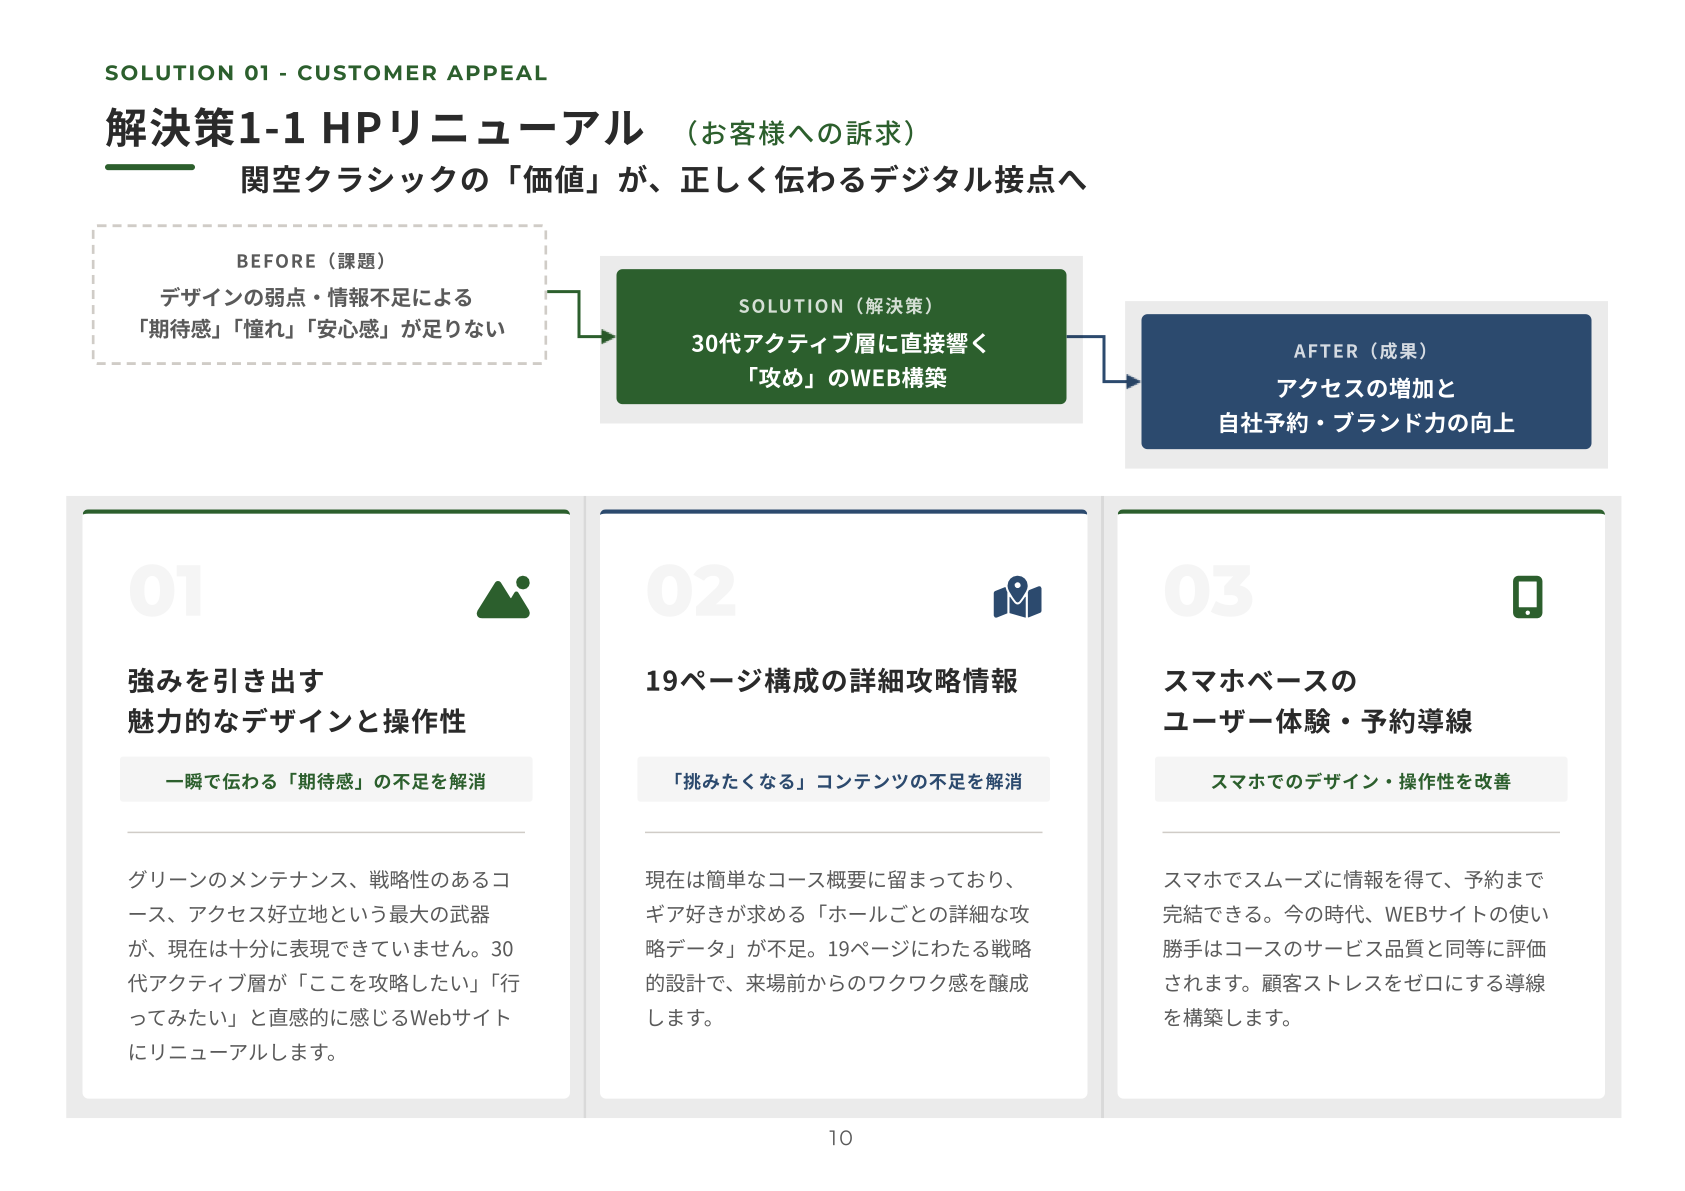Viewport: 1685px width, 1191px height.
Task: Click the paragraph starting 'グリーンのメンテナンス'
Action: tap(324, 966)
